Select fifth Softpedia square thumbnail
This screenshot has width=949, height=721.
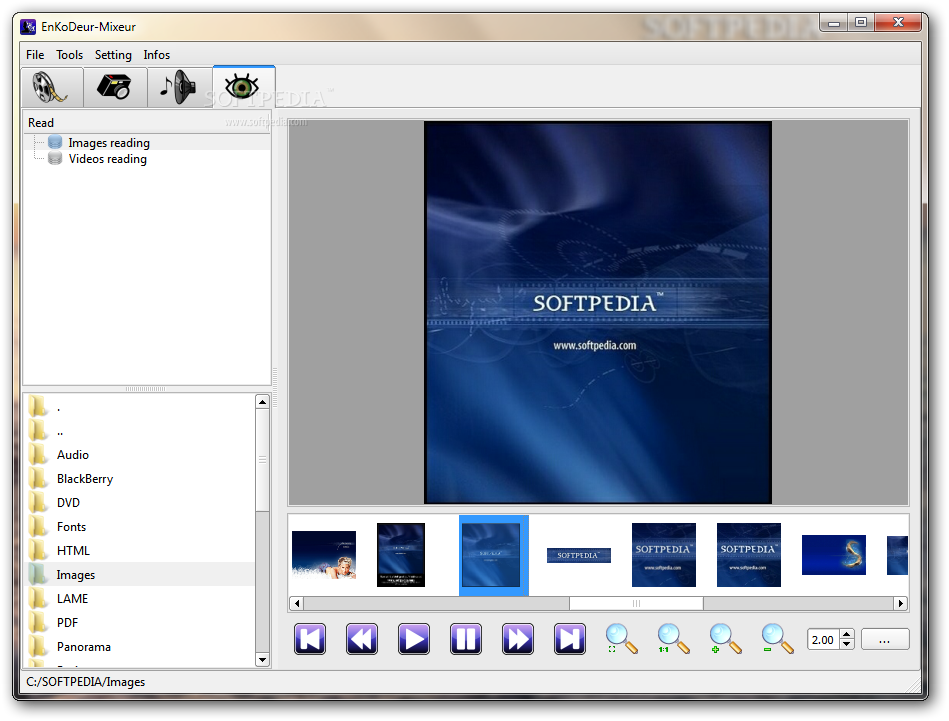[x=664, y=555]
